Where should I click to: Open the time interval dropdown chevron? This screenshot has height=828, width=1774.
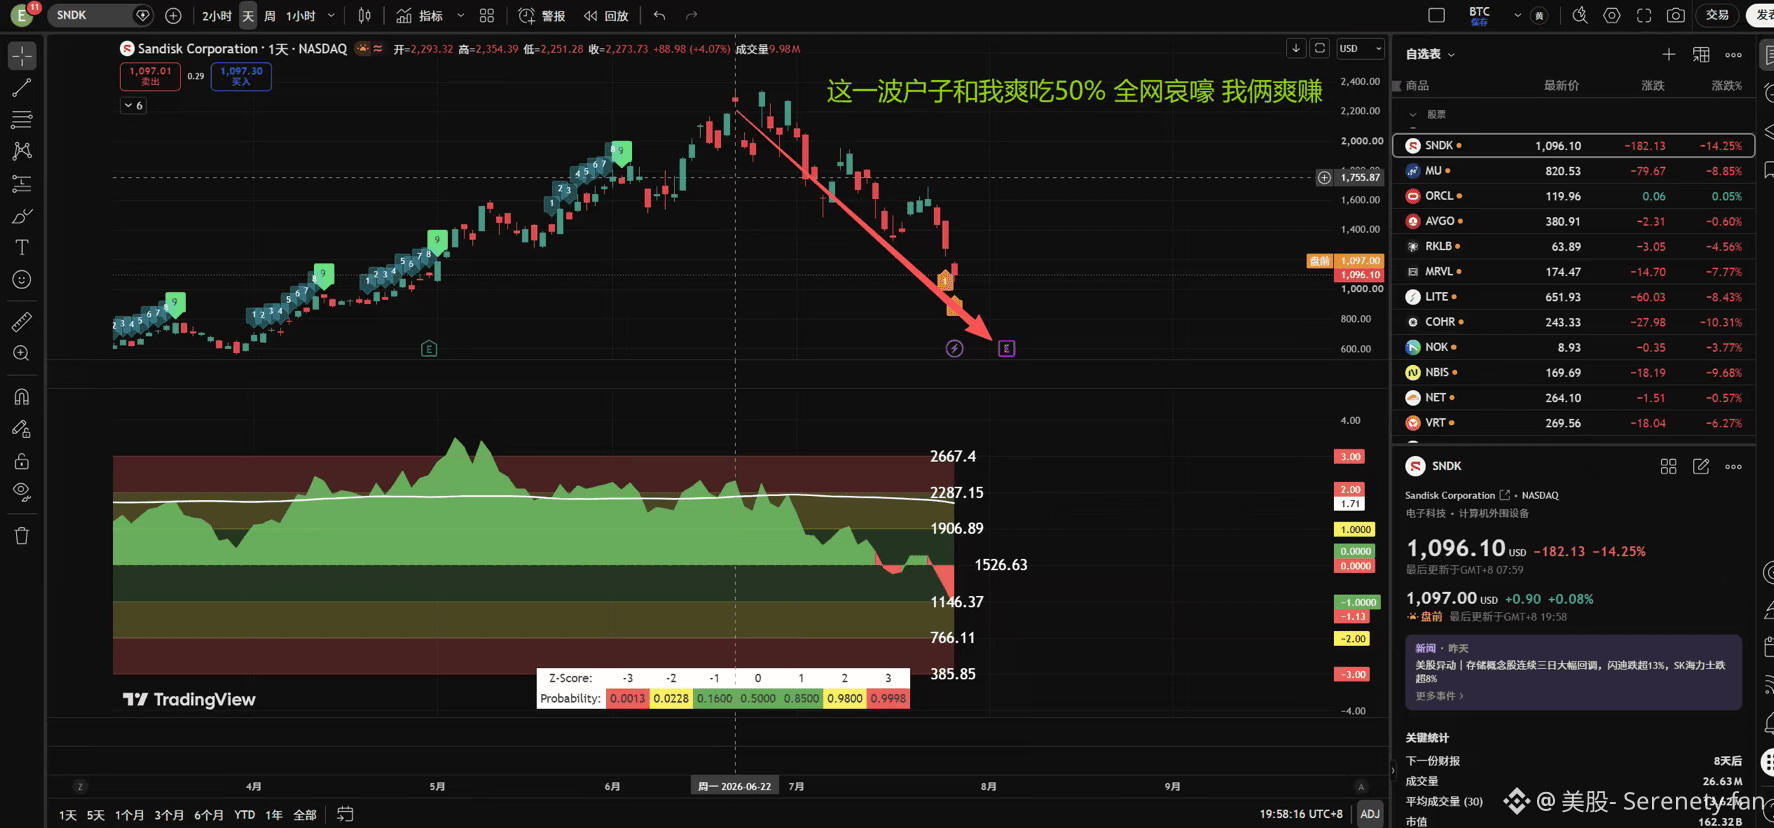point(331,16)
